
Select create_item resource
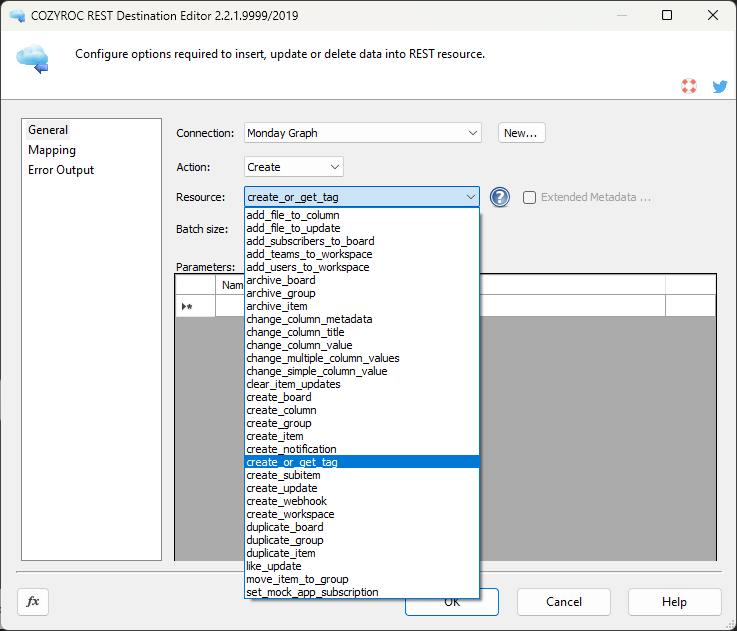(362, 436)
